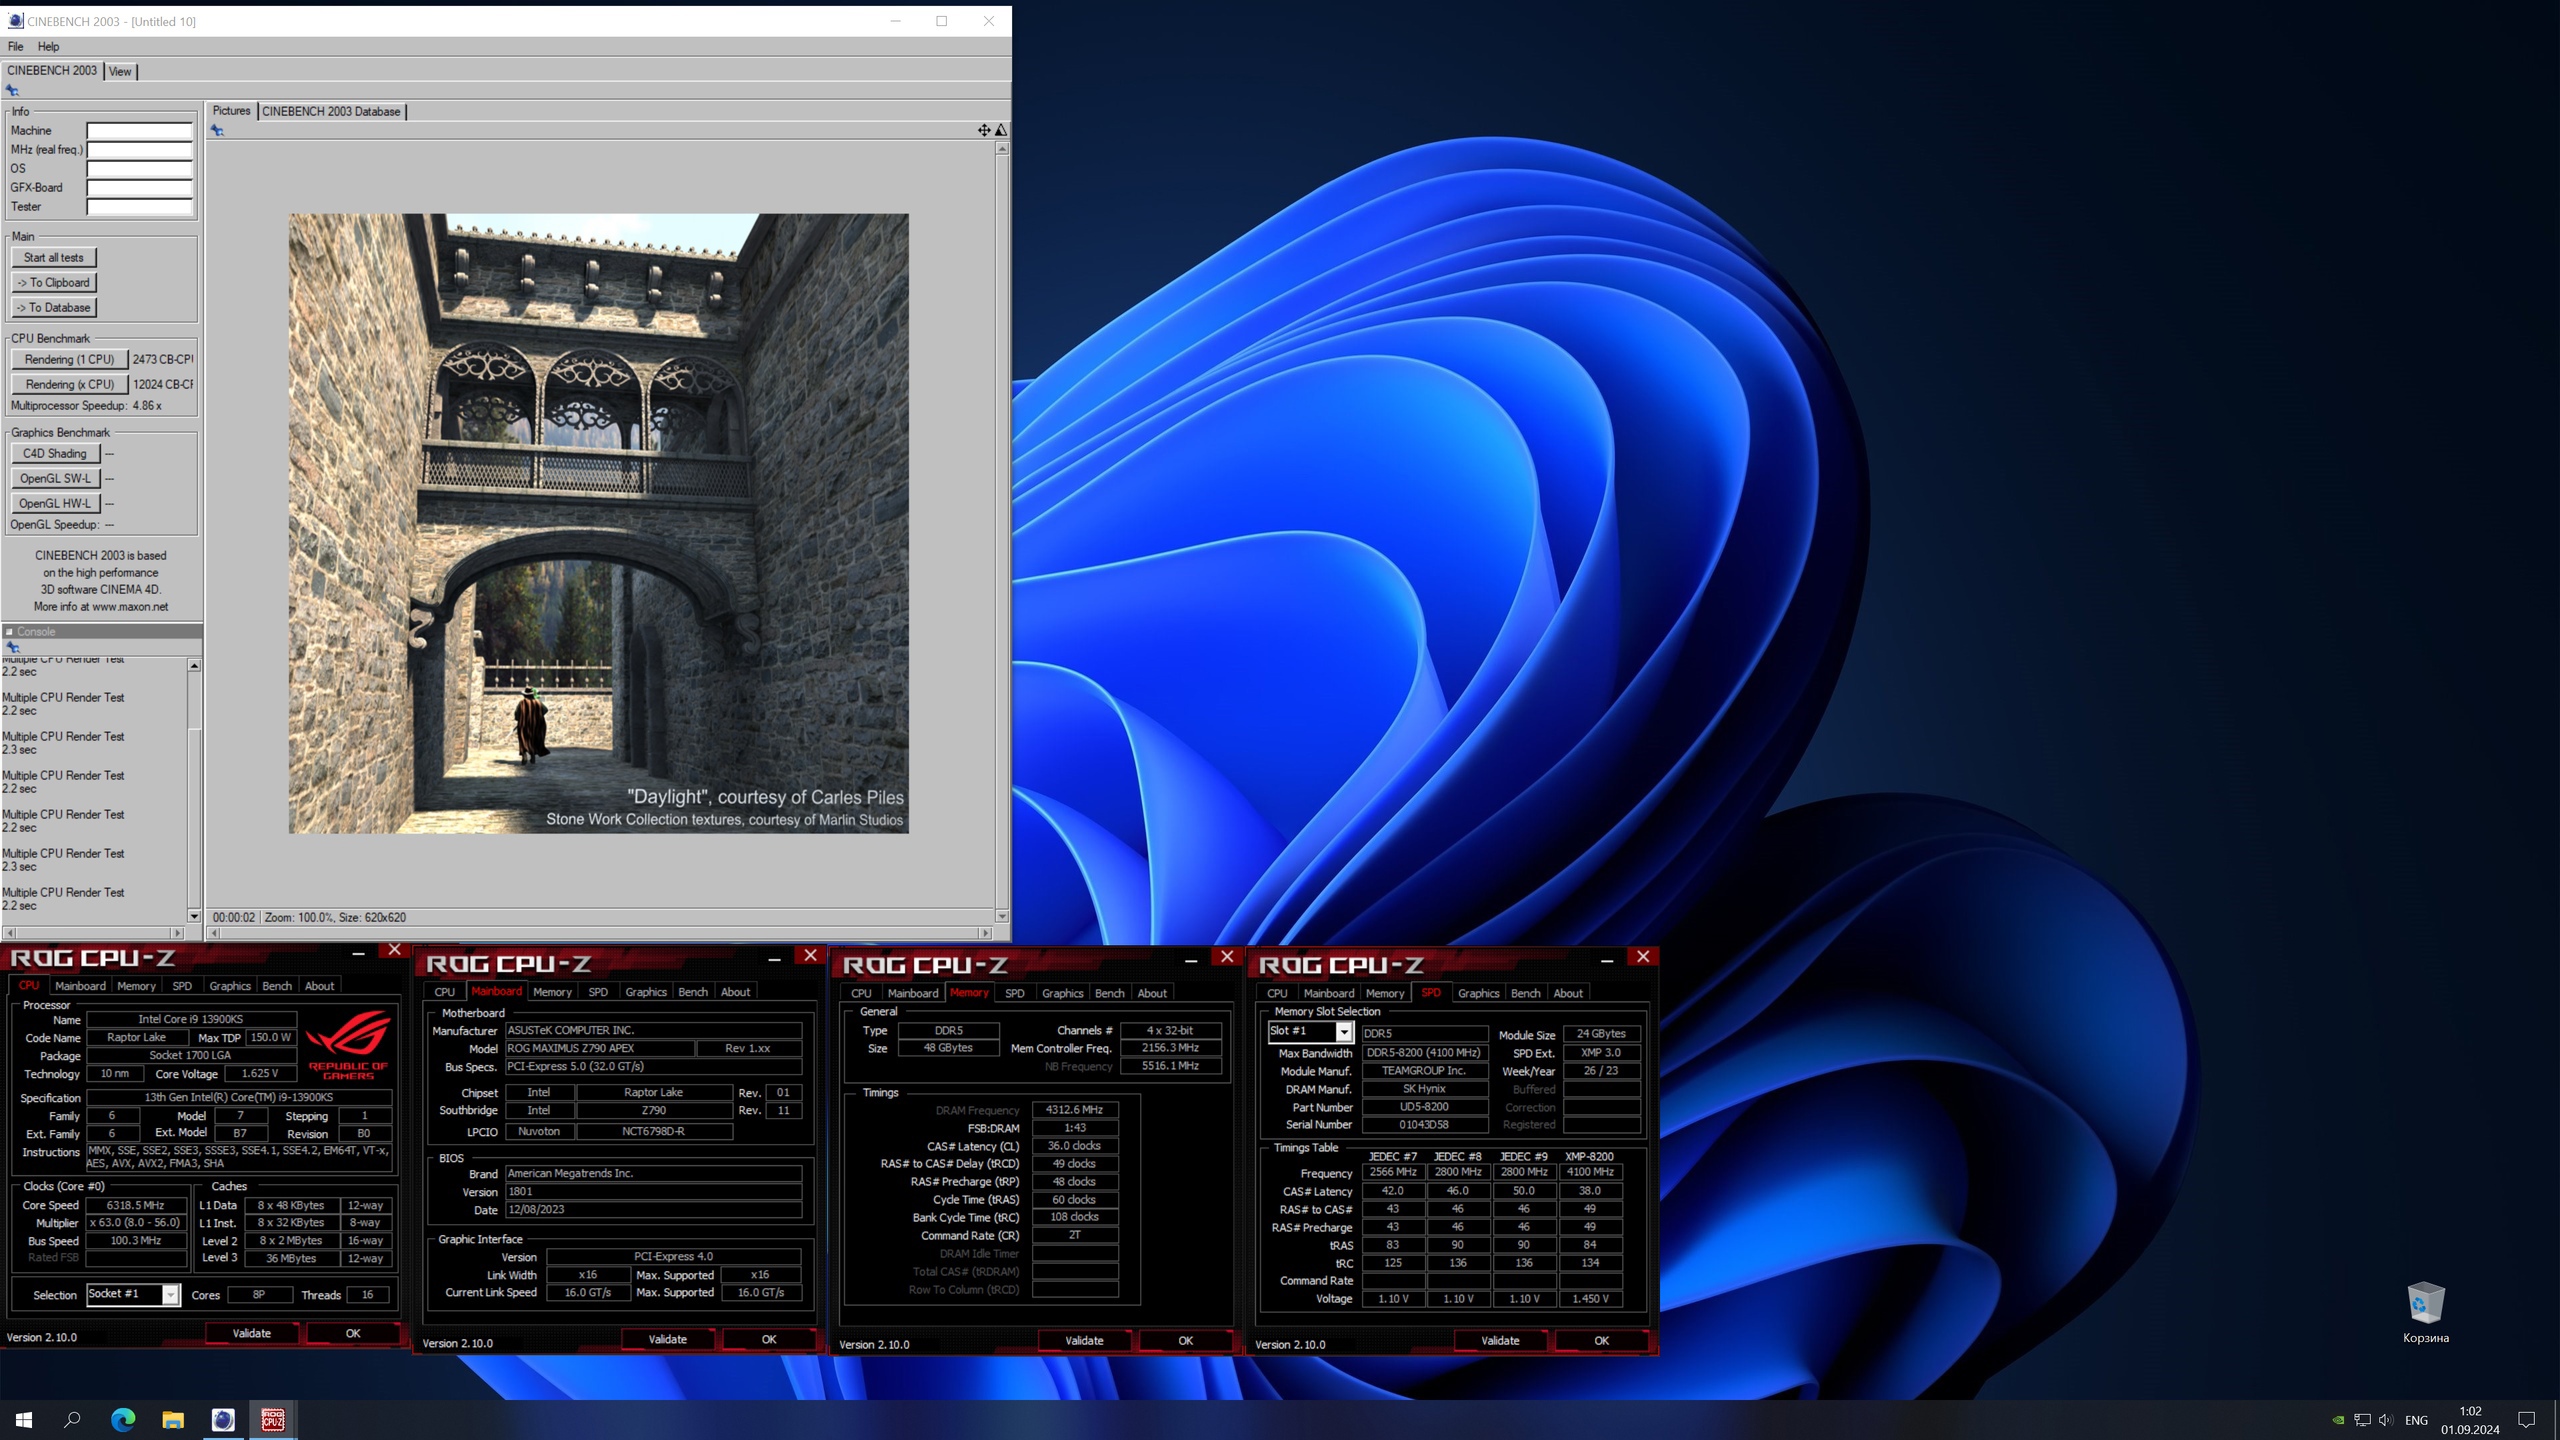The height and width of the screenshot is (1440, 2560).
Task: Click console scrollbar up arrow
Action: pyautogui.click(x=194, y=665)
